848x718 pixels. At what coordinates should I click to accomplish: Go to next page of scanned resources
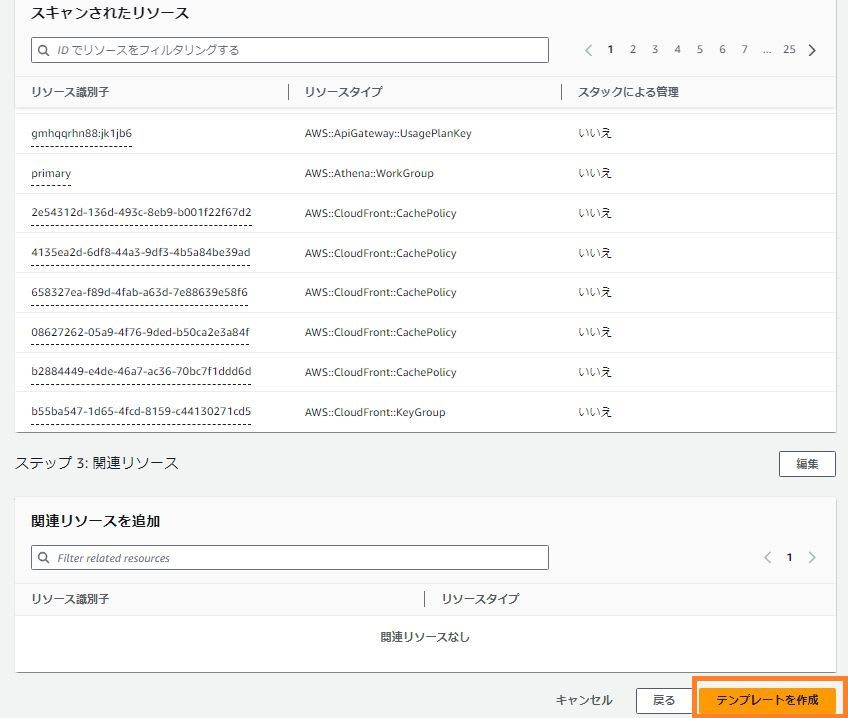coord(812,50)
